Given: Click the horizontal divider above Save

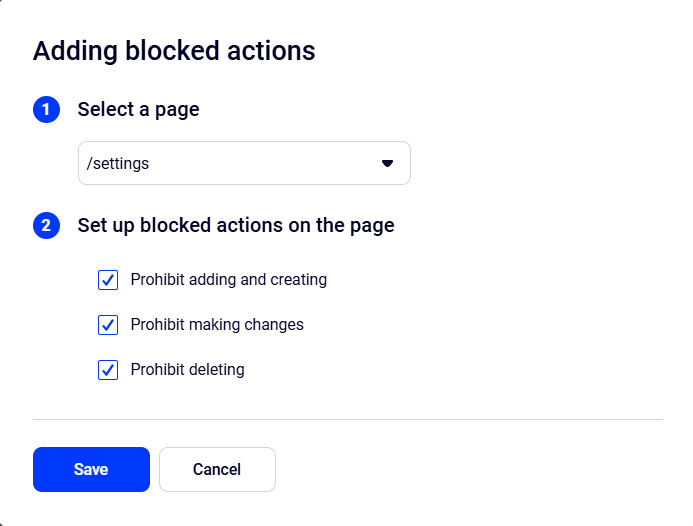Looking at the screenshot, I should 347,419.
